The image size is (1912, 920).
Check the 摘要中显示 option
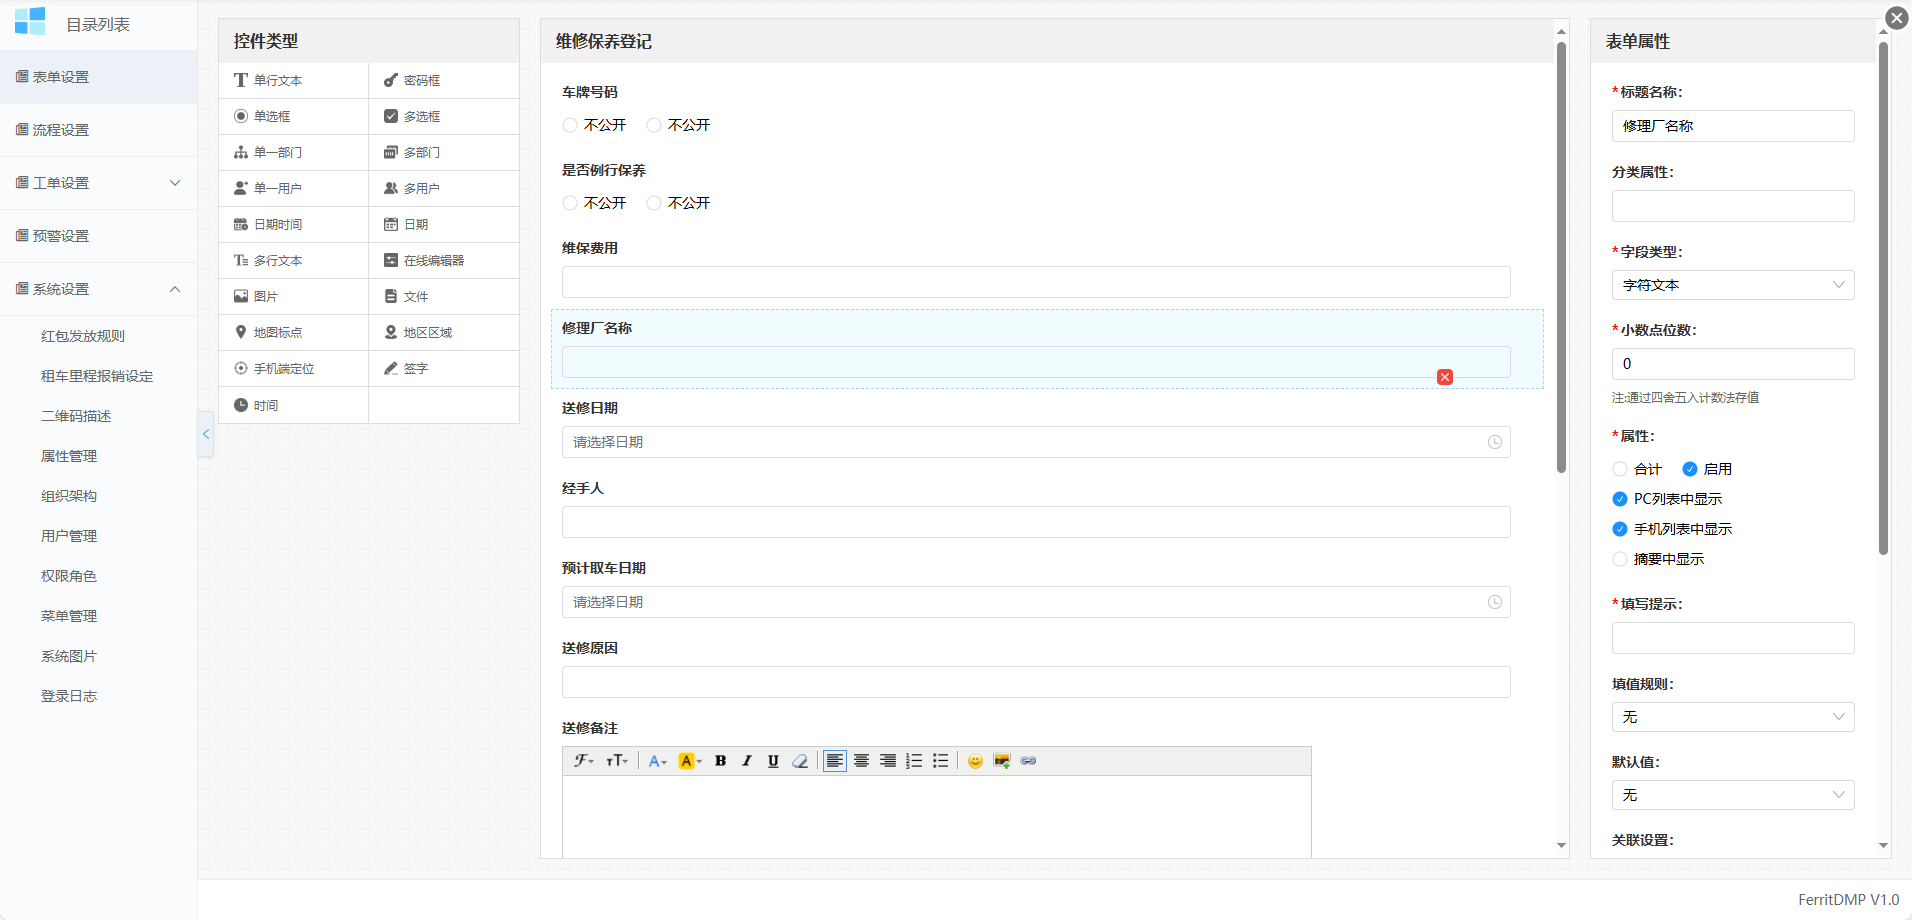coord(1620,559)
